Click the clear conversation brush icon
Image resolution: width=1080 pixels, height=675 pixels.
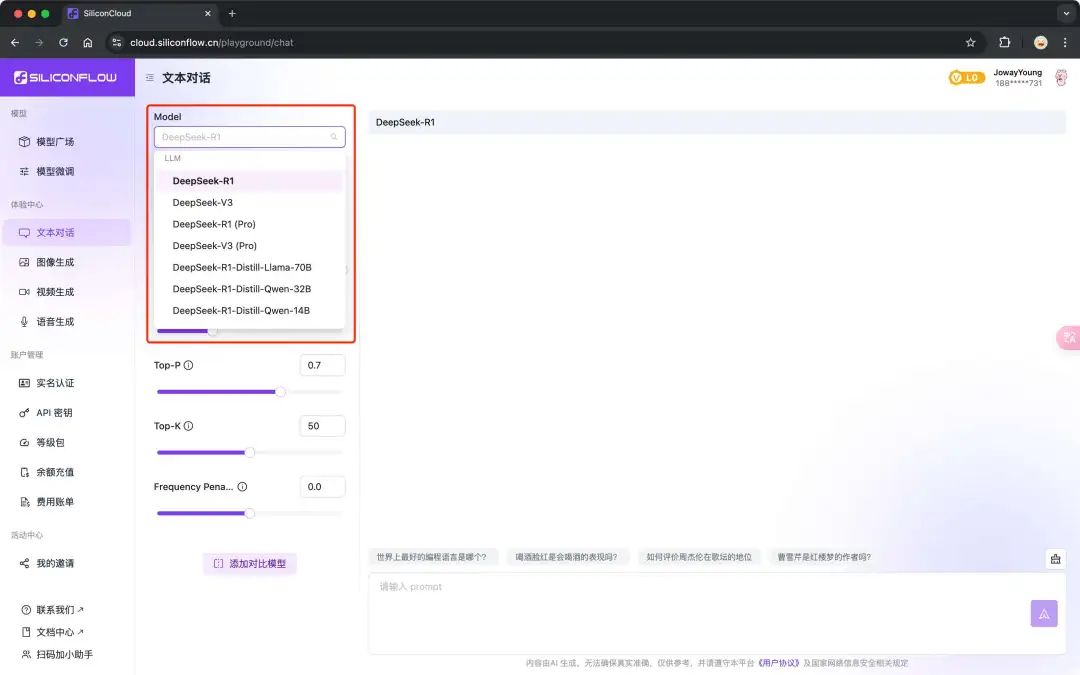[x=1055, y=558]
